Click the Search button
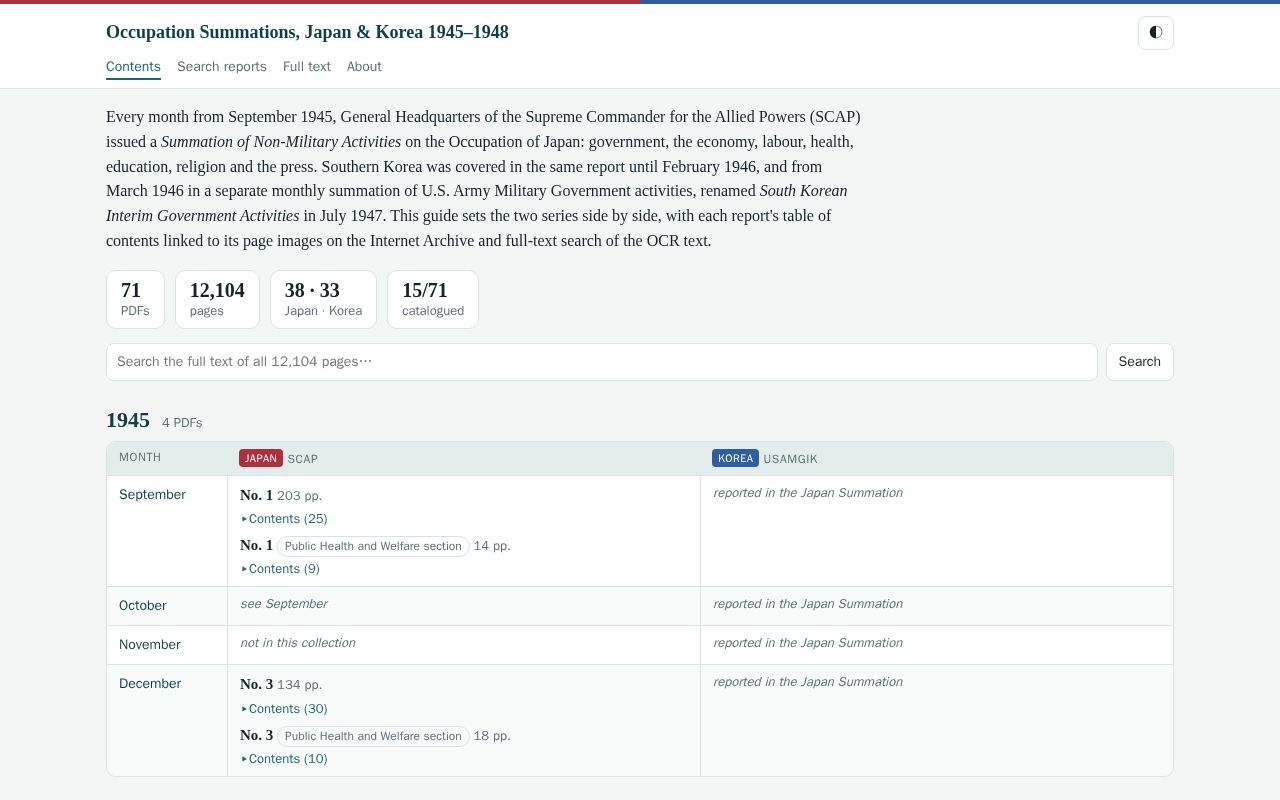The height and width of the screenshot is (800, 1280). 1139,362
